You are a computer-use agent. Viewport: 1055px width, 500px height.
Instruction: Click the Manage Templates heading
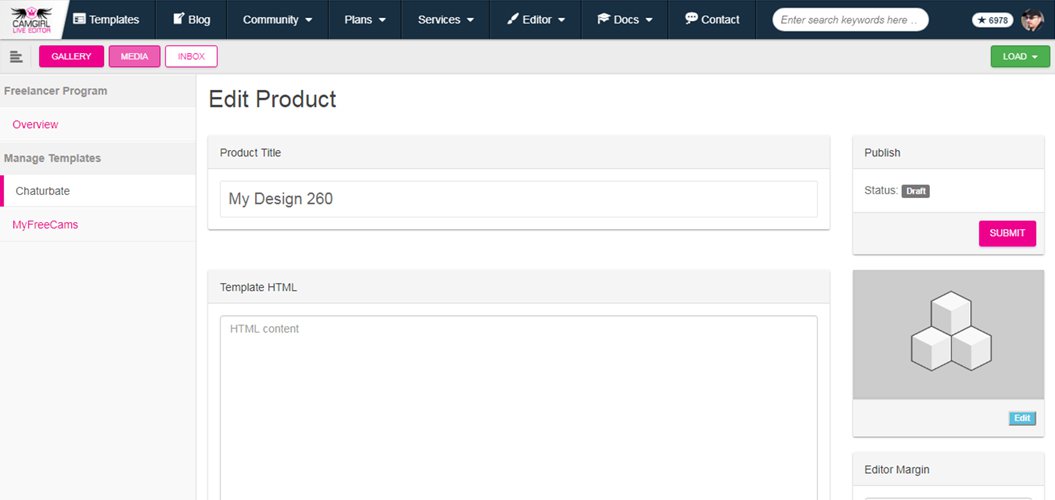(x=52, y=158)
